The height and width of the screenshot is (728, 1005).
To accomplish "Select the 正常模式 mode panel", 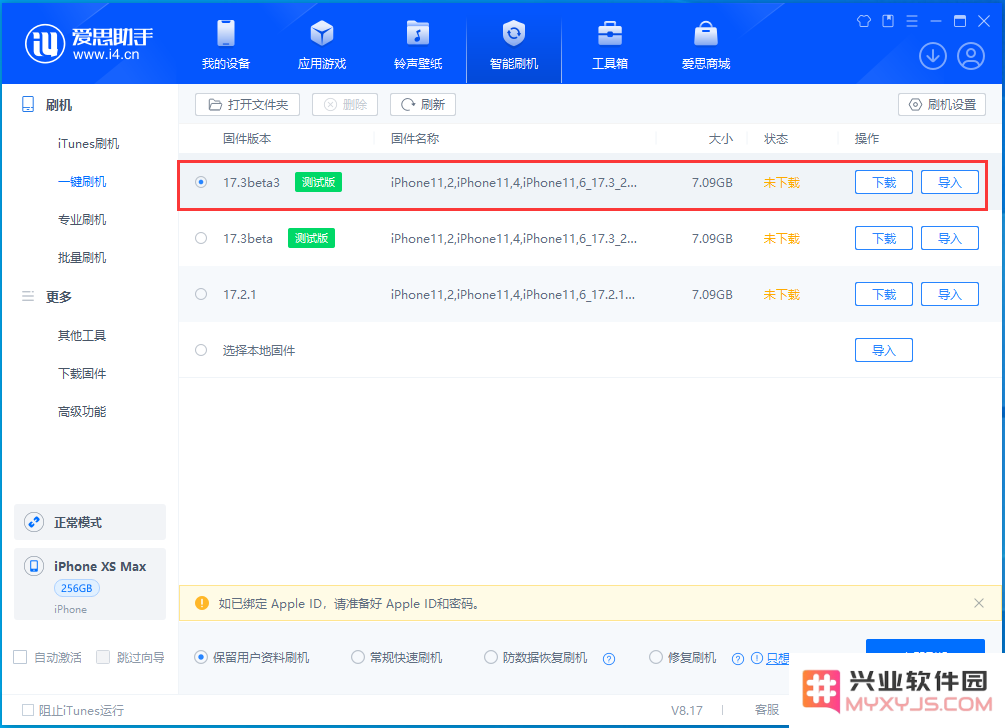I will click(90, 522).
